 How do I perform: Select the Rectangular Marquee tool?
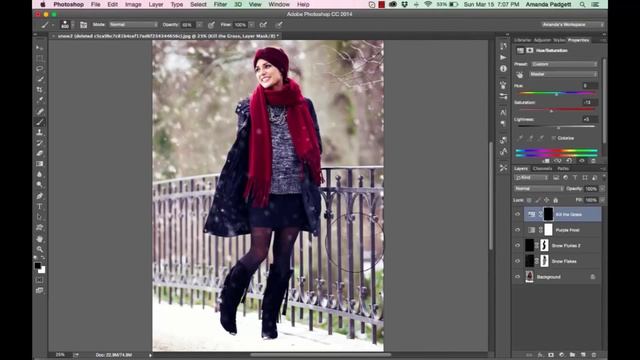[x=40, y=58]
